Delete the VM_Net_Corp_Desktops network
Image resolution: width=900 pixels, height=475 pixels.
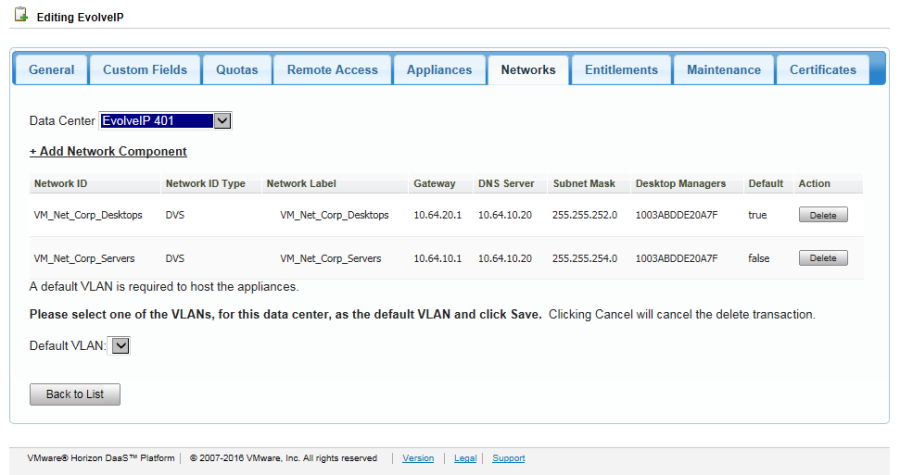[822, 215]
